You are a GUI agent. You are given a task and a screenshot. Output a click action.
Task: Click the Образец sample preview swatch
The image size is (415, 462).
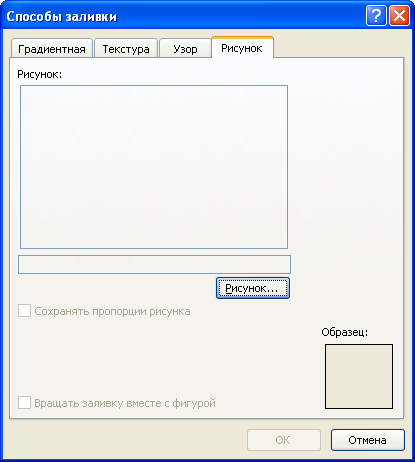[x=359, y=376]
